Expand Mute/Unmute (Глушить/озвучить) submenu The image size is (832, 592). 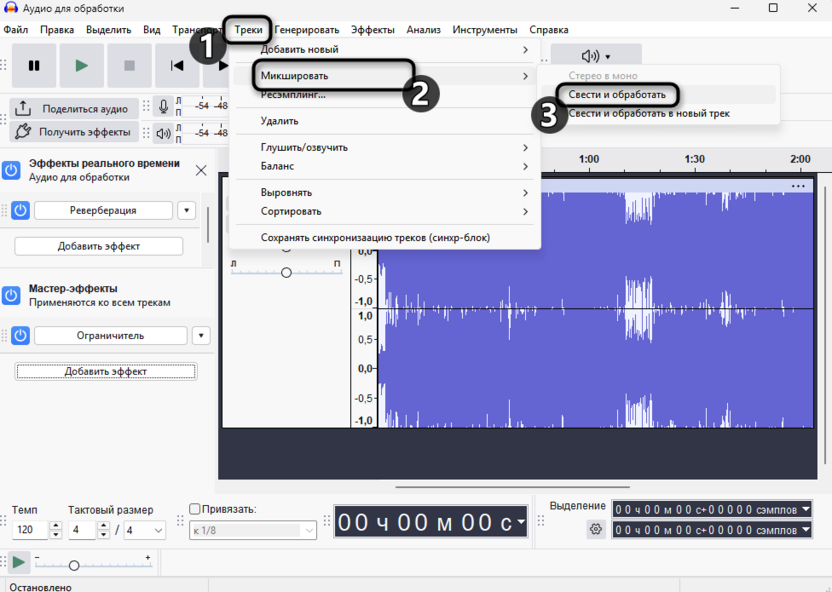click(x=385, y=147)
